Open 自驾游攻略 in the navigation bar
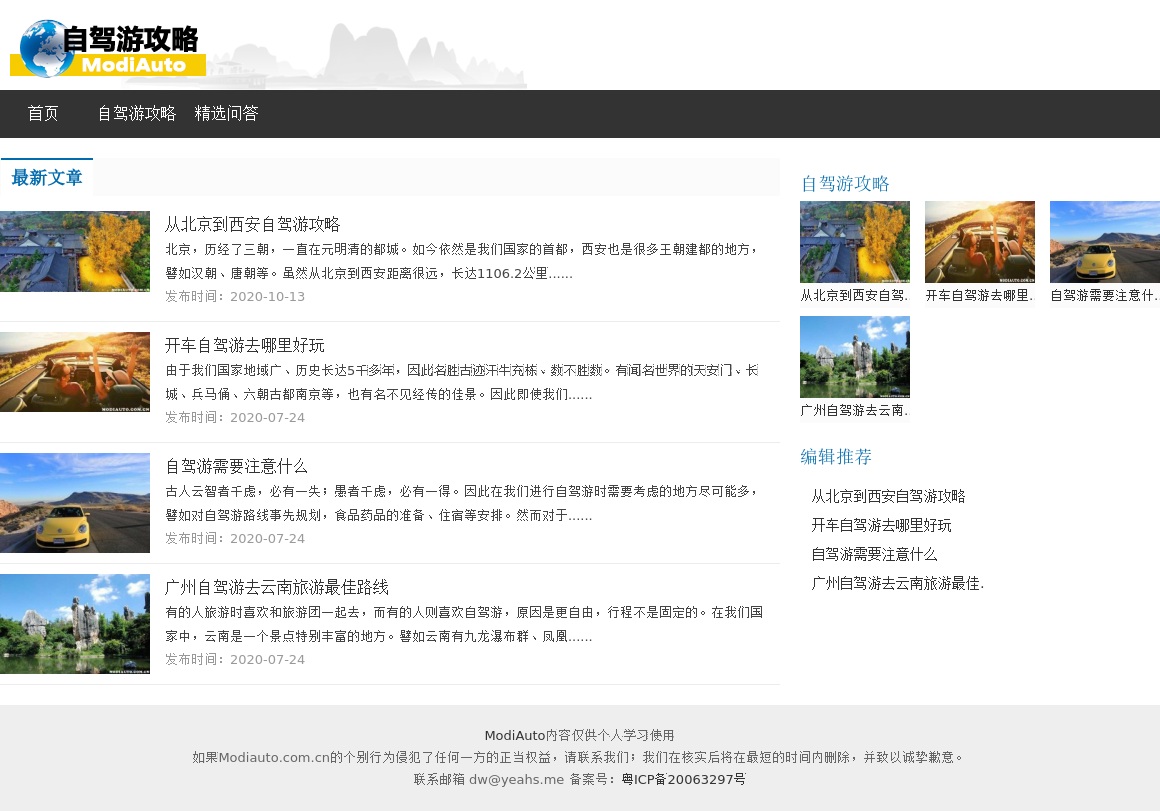The image size is (1160, 811). [x=136, y=114]
